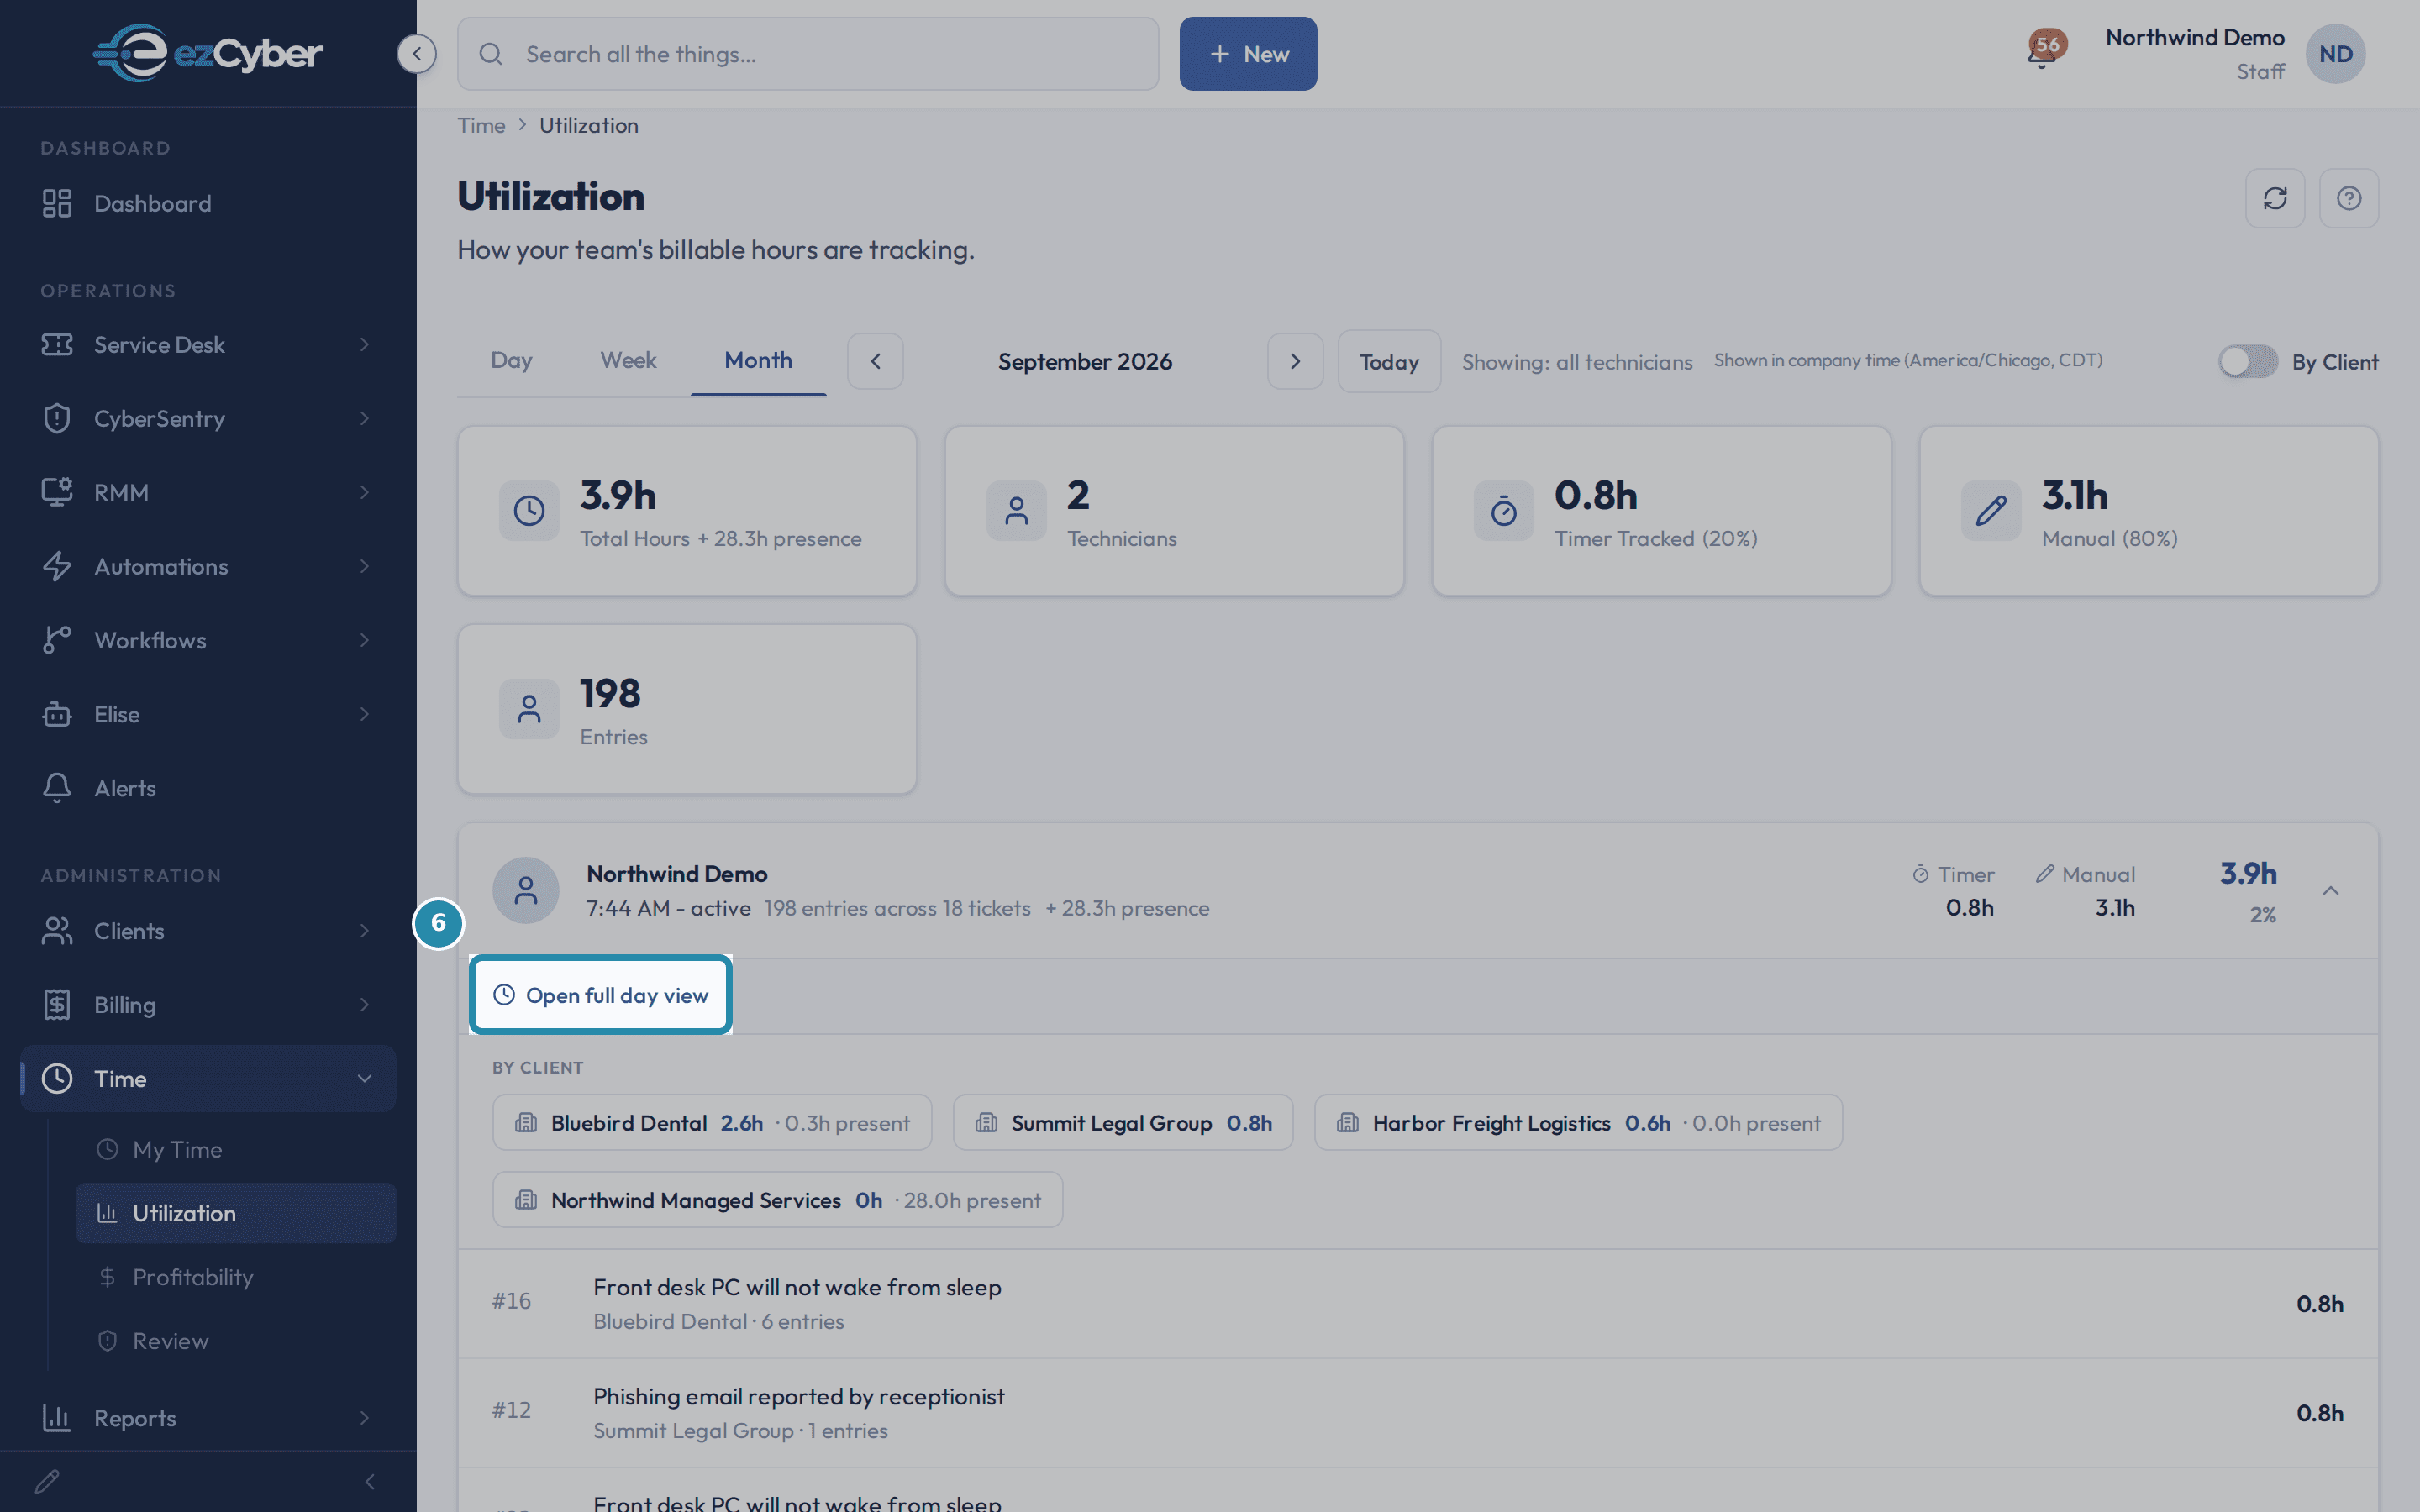Click the ezCyber logo
This screenshot has height=1512, width=2420.
(208, 53)
